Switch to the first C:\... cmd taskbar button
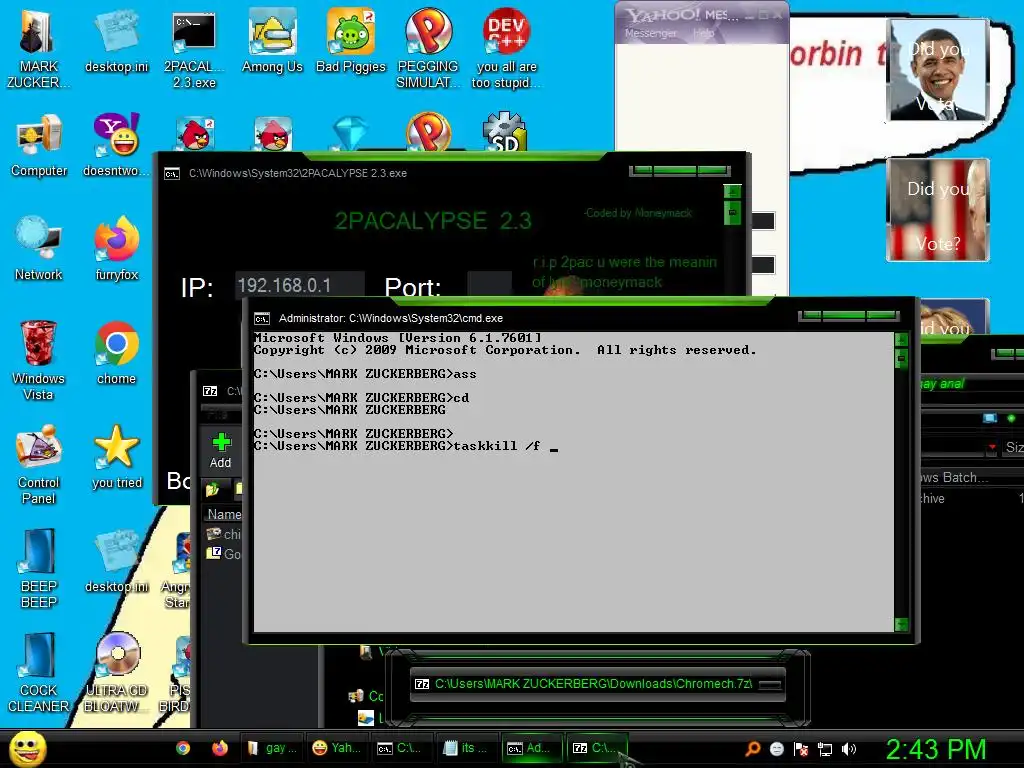This screenshot has height=768, width=1024. pos(401,748)
